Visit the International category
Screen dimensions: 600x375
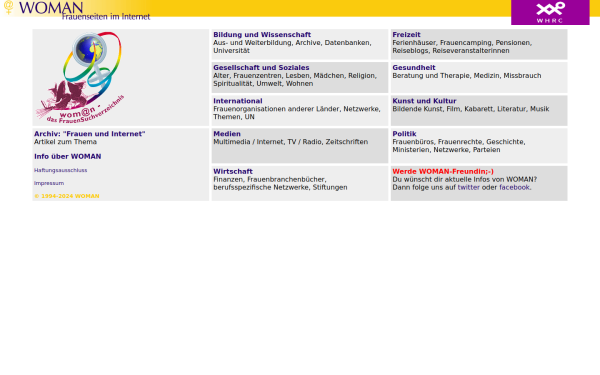click(x=238, y=101)
